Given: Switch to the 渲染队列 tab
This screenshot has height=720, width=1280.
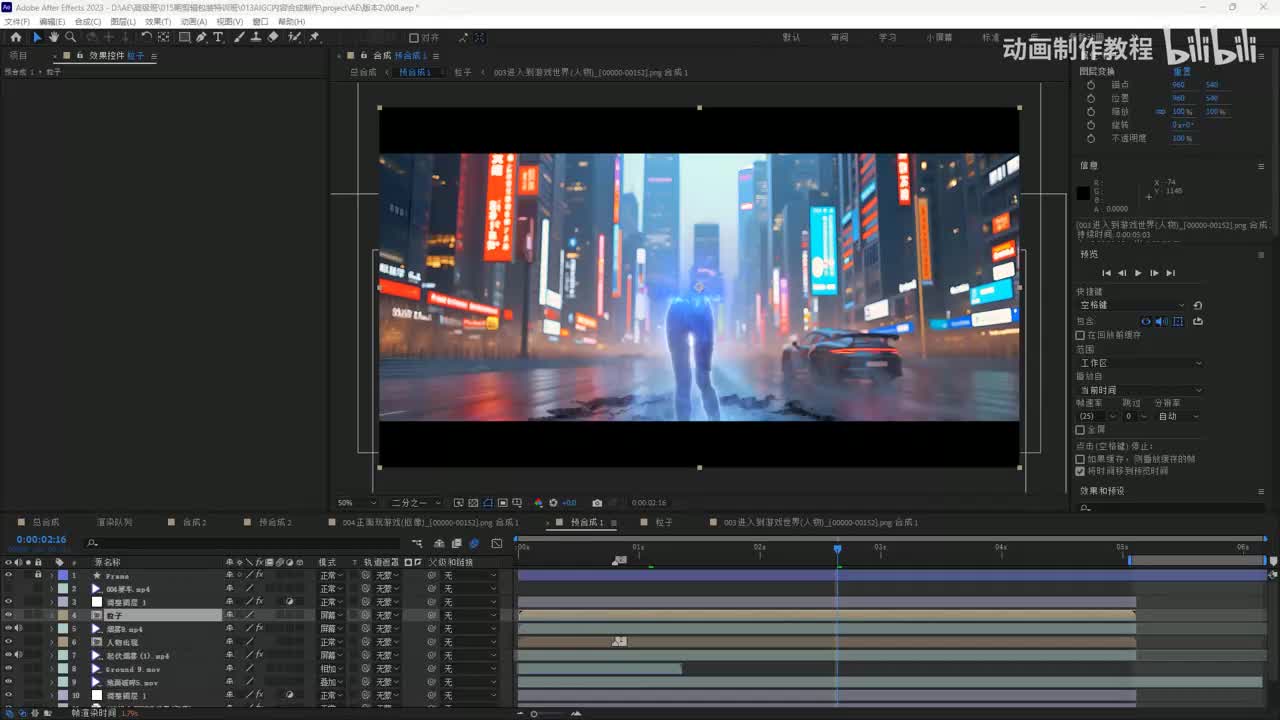Looking at the screenshot, I should tap(114, 522).
